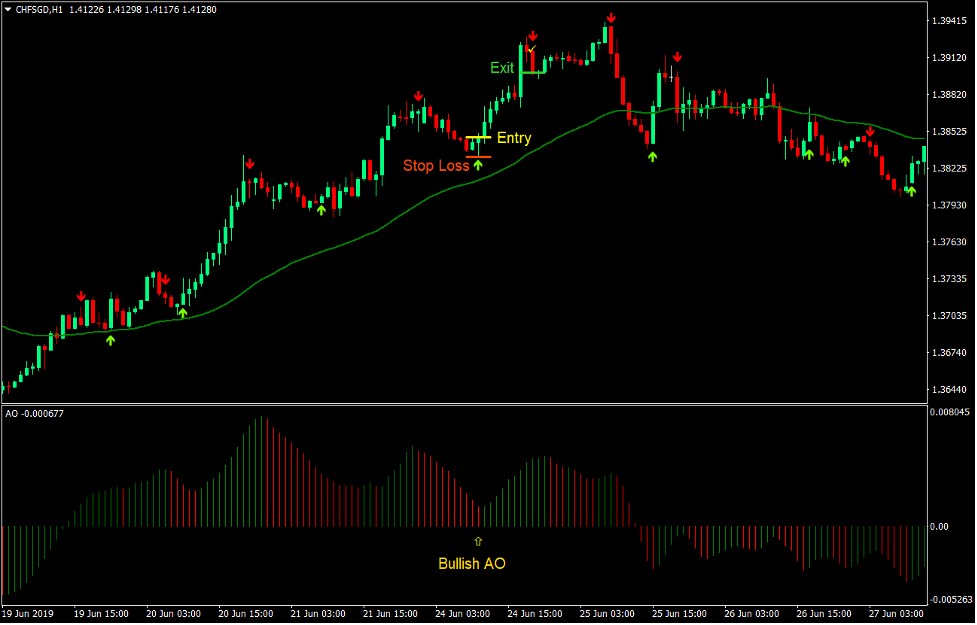The image size is (977, 625).
Task: Select the green Exit text label
Action: (502, 68)
